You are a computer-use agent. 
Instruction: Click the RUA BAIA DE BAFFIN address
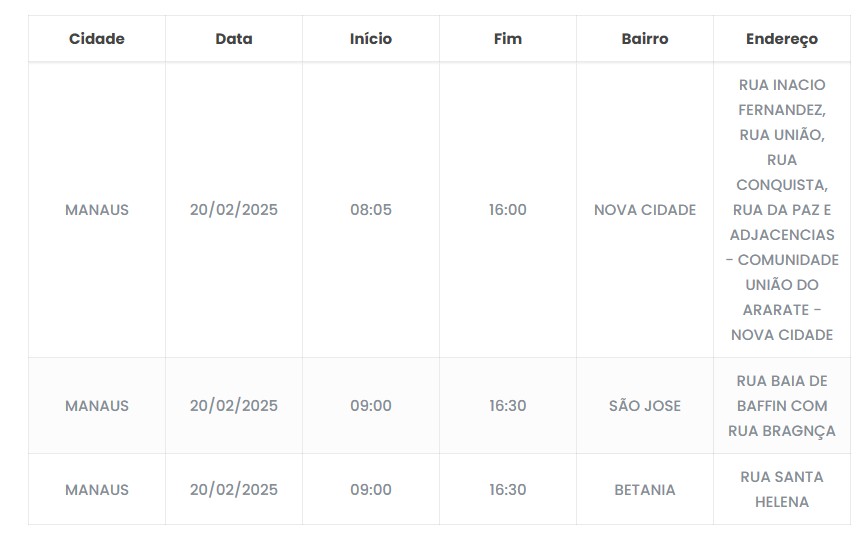pyautogui.click(x=782, y=406)
